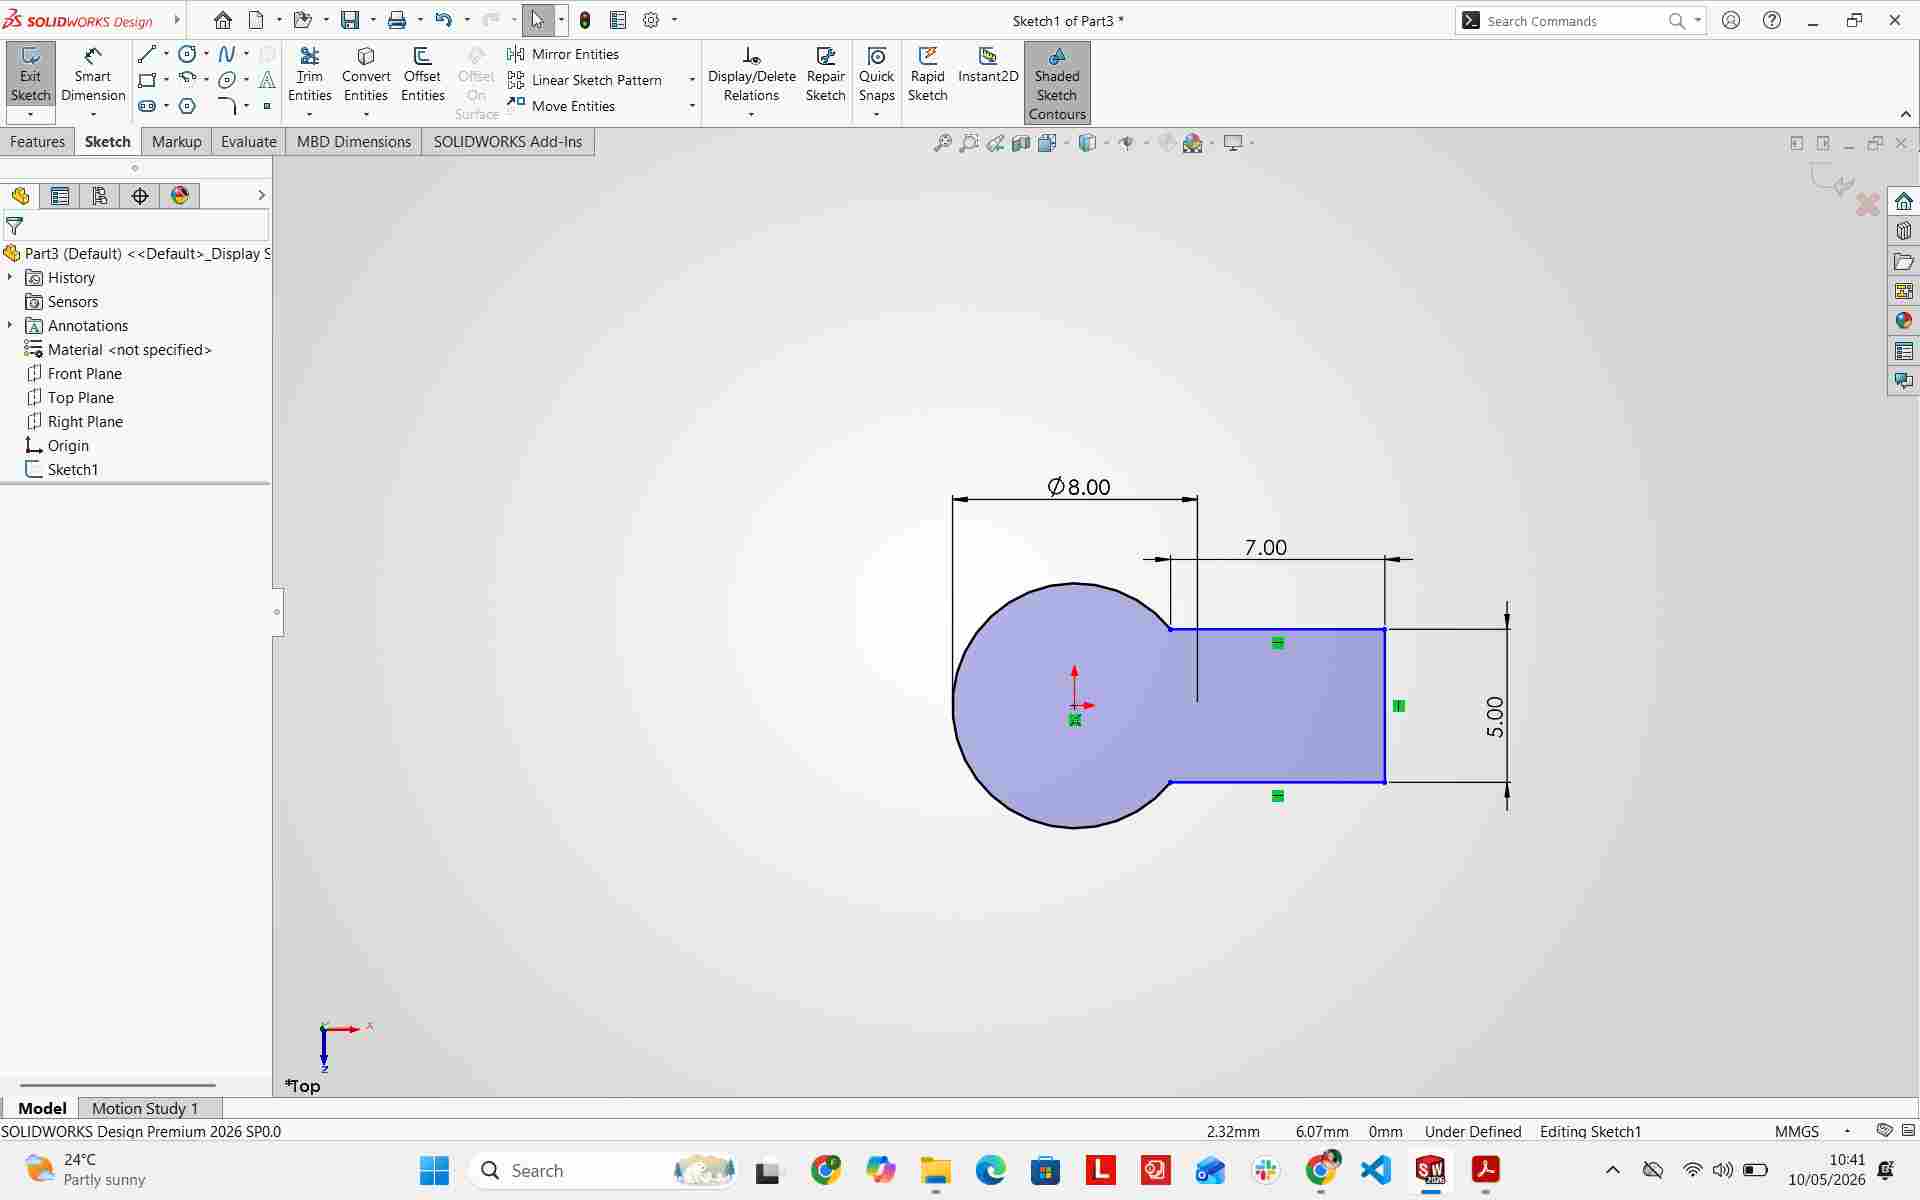The width and height of the screenshot is (1920, 1200).
Task: Open the SOLIDWORKS Add-Ins tab
Action: click(507, 142)
